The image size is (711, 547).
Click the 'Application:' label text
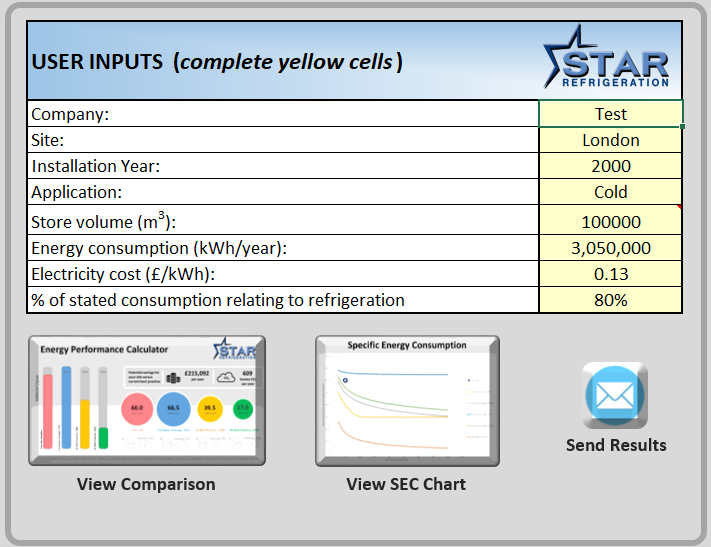point(76,192)
